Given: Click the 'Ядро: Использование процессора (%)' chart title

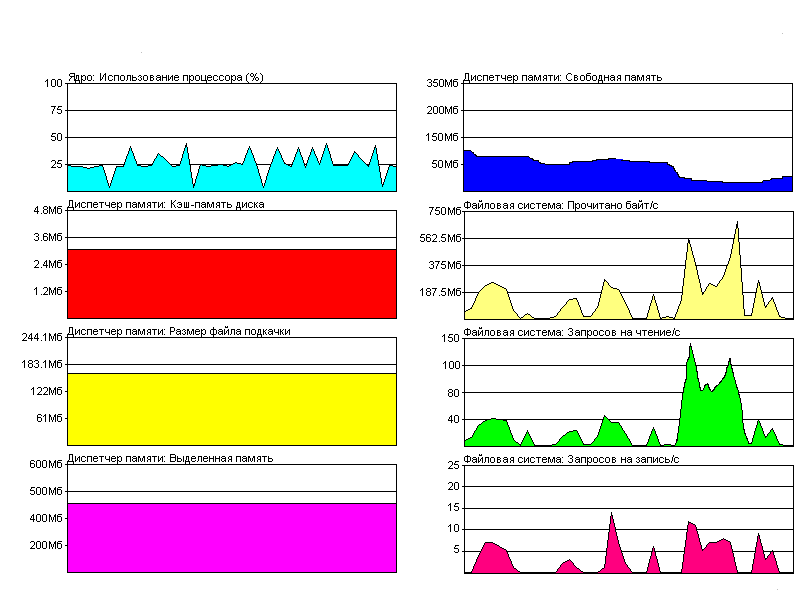Looking at the screenshot, I should point(165,77).
